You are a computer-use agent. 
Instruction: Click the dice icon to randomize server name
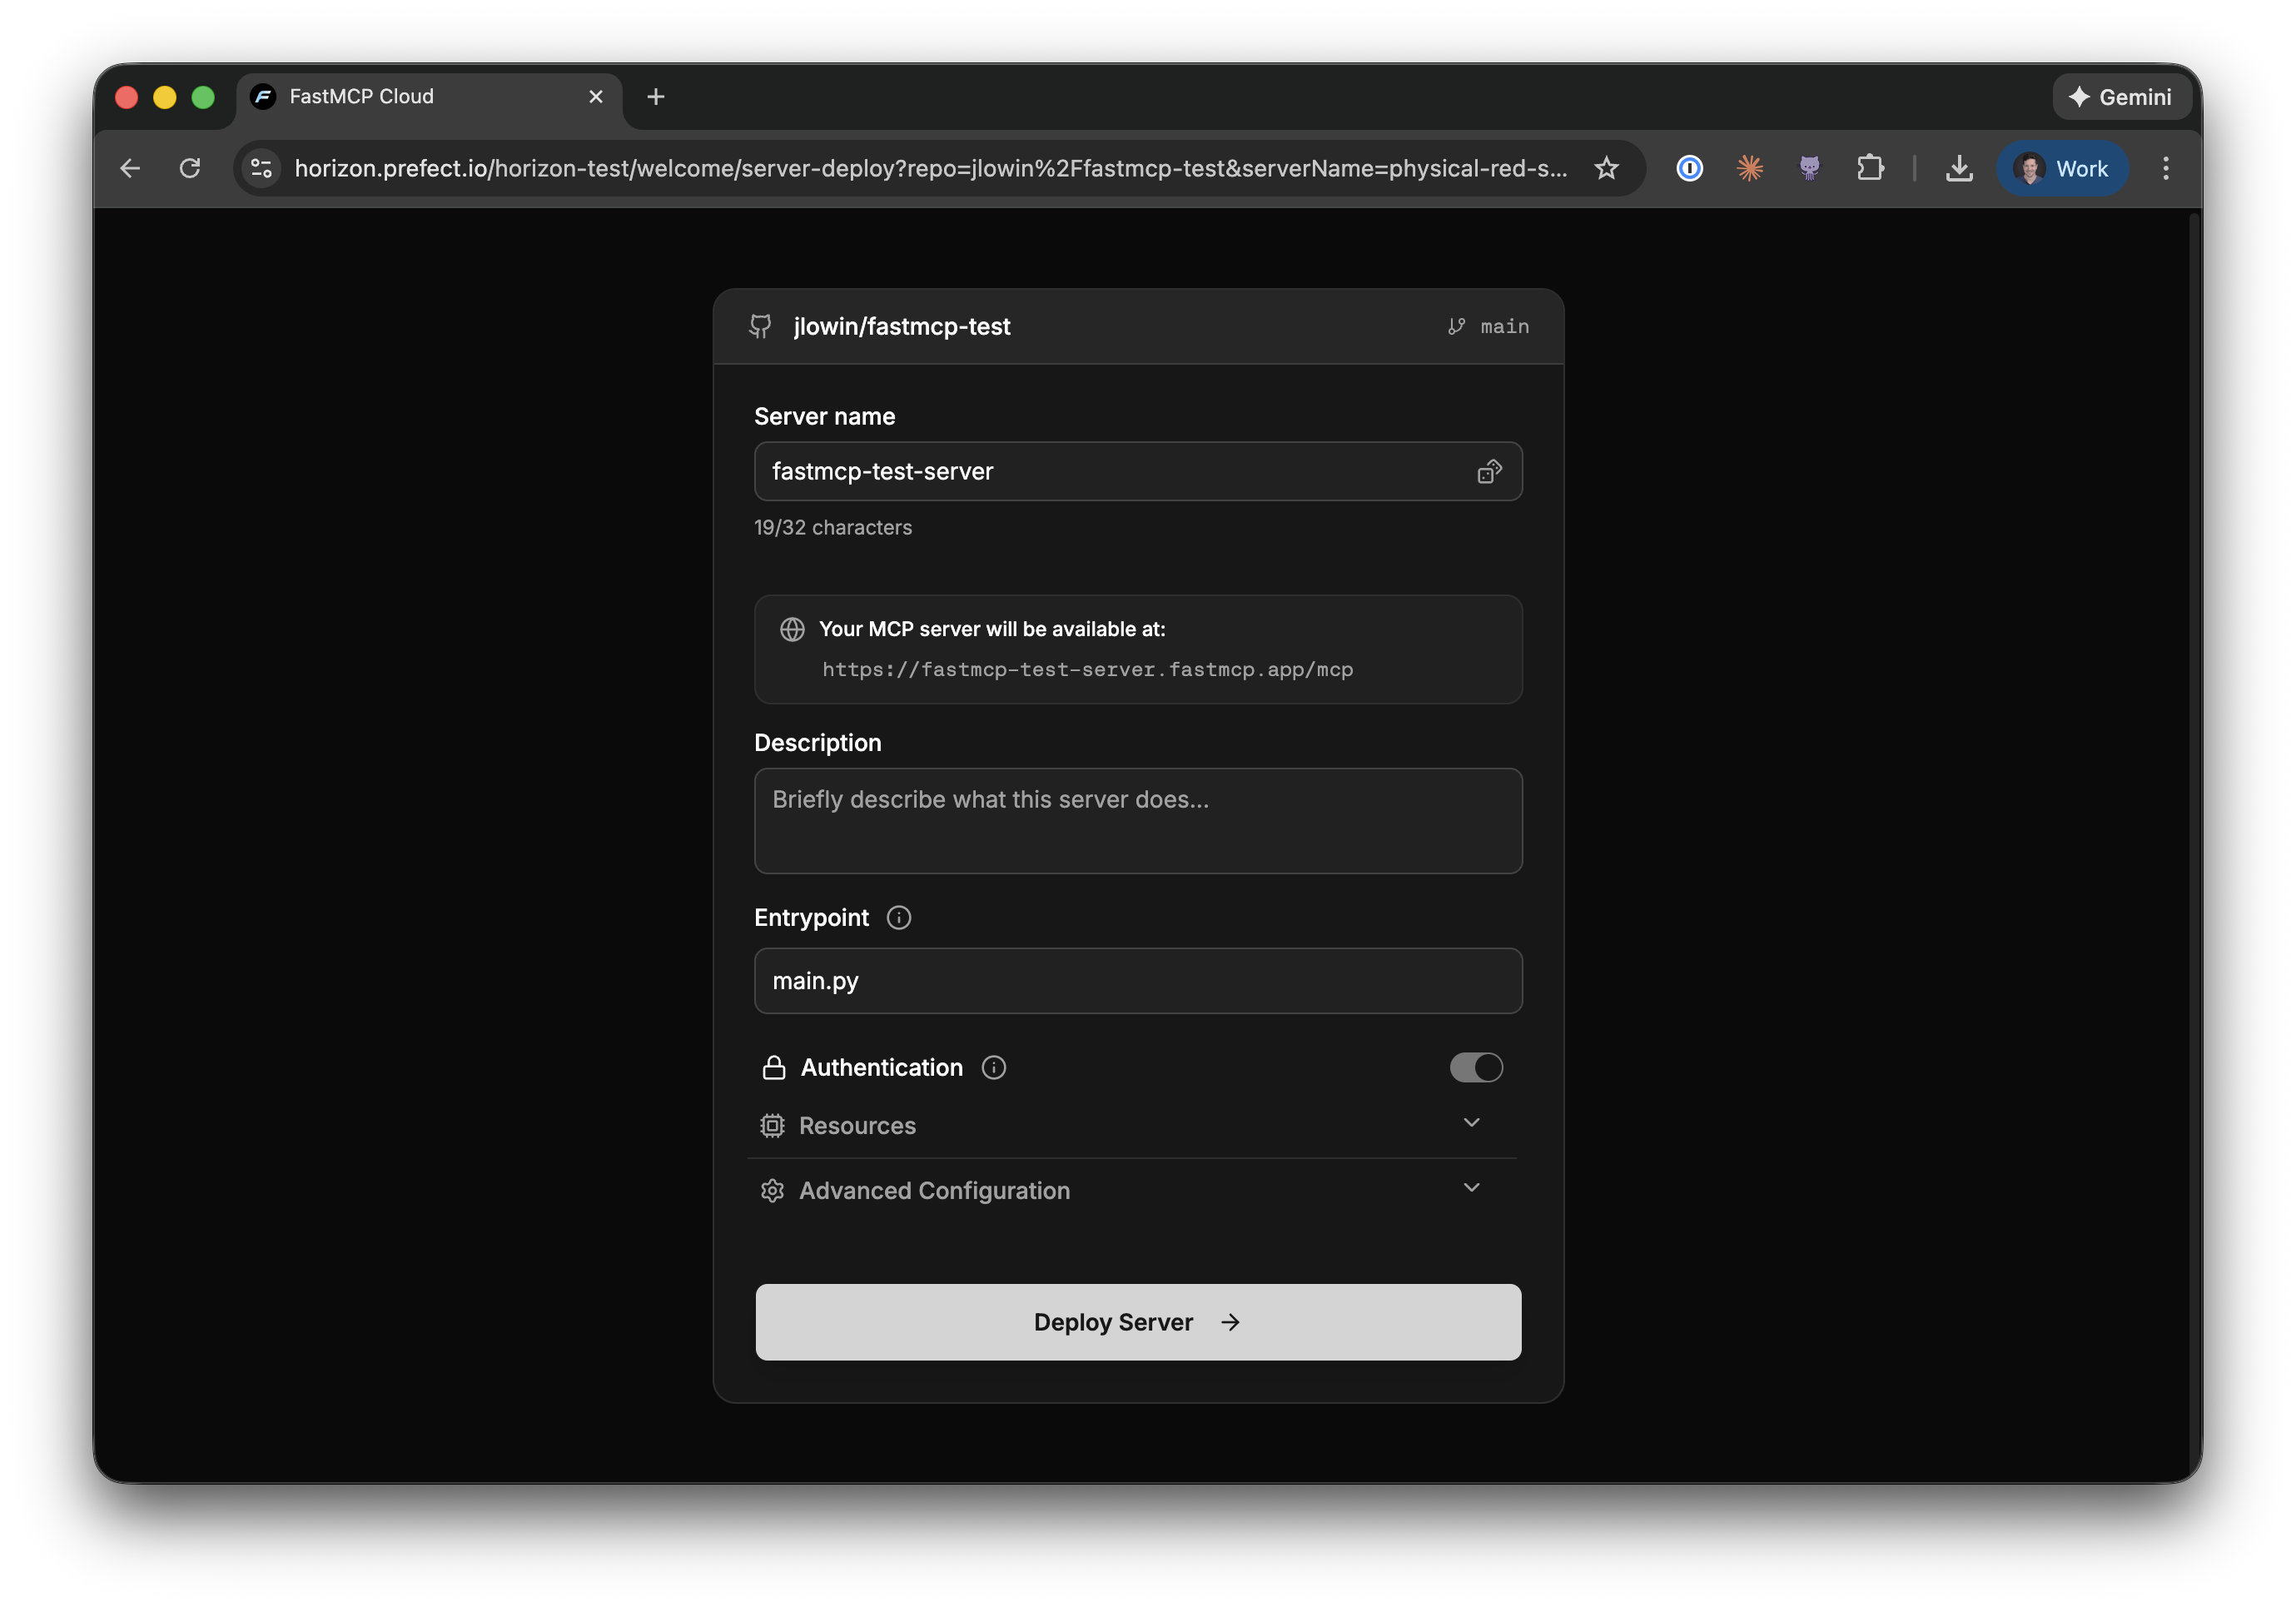point(1489,471)
